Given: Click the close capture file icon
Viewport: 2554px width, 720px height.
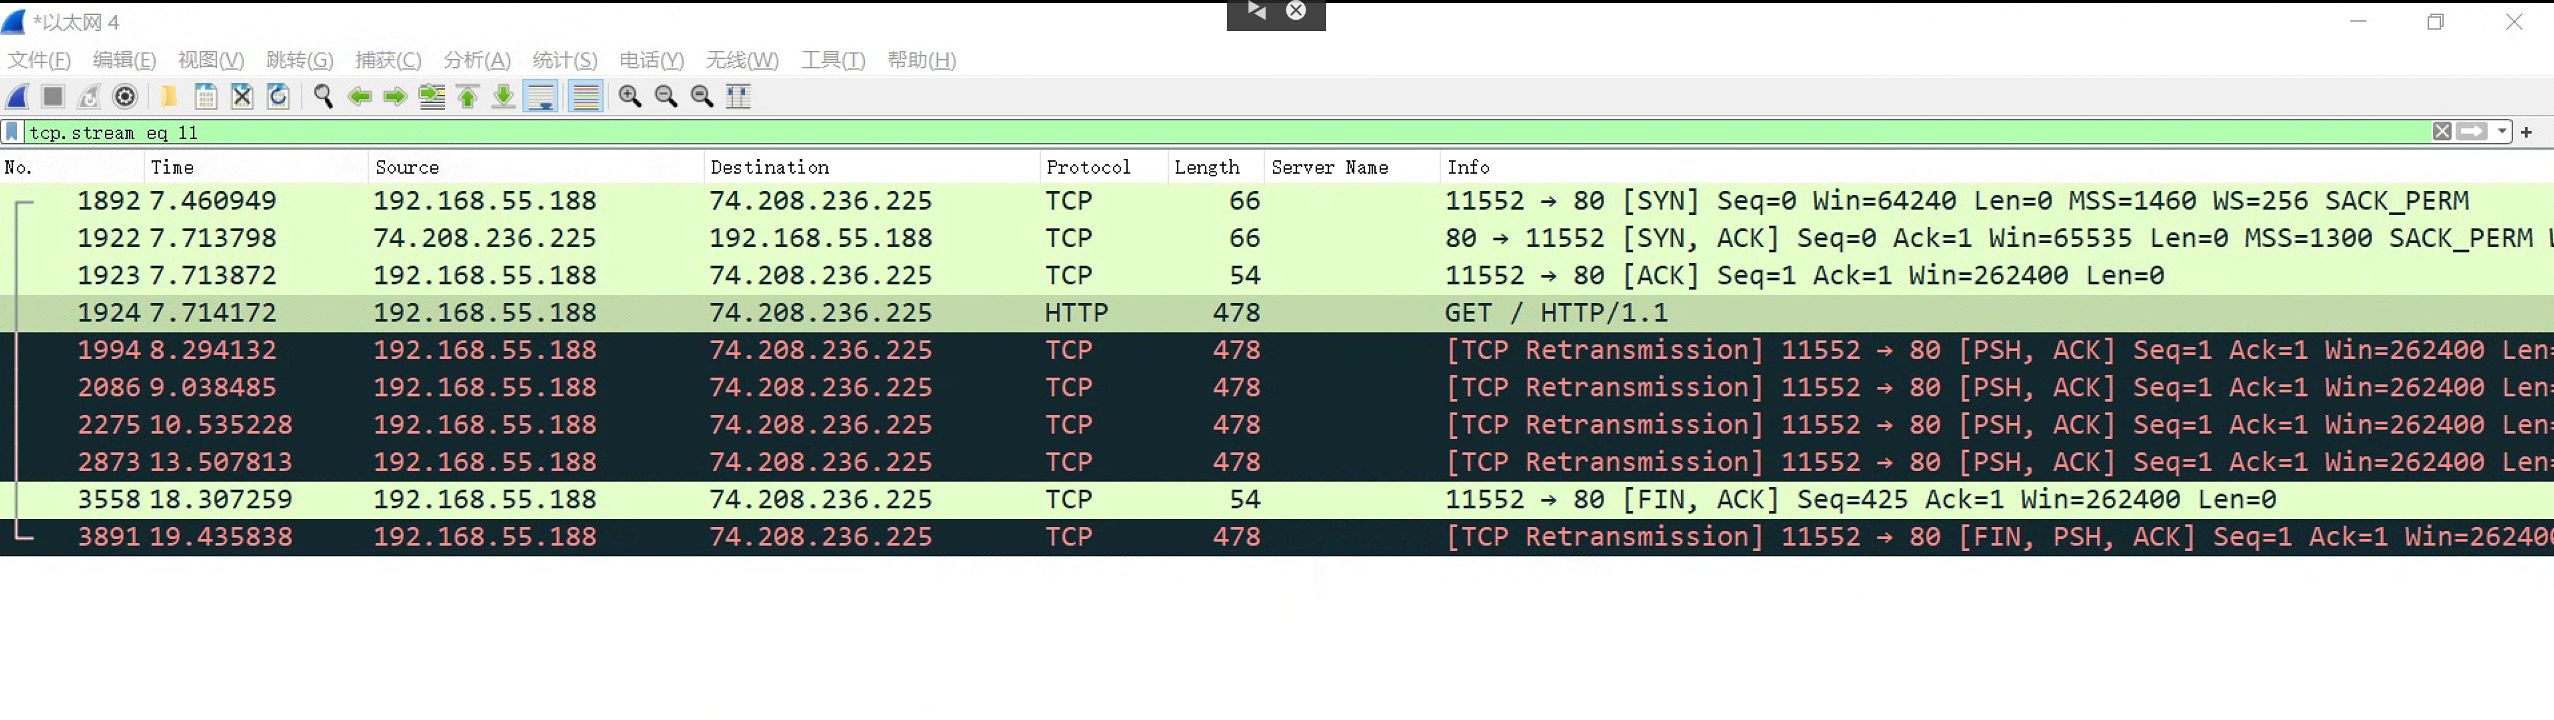Looking at the screenshot, I should pos(242,97).
